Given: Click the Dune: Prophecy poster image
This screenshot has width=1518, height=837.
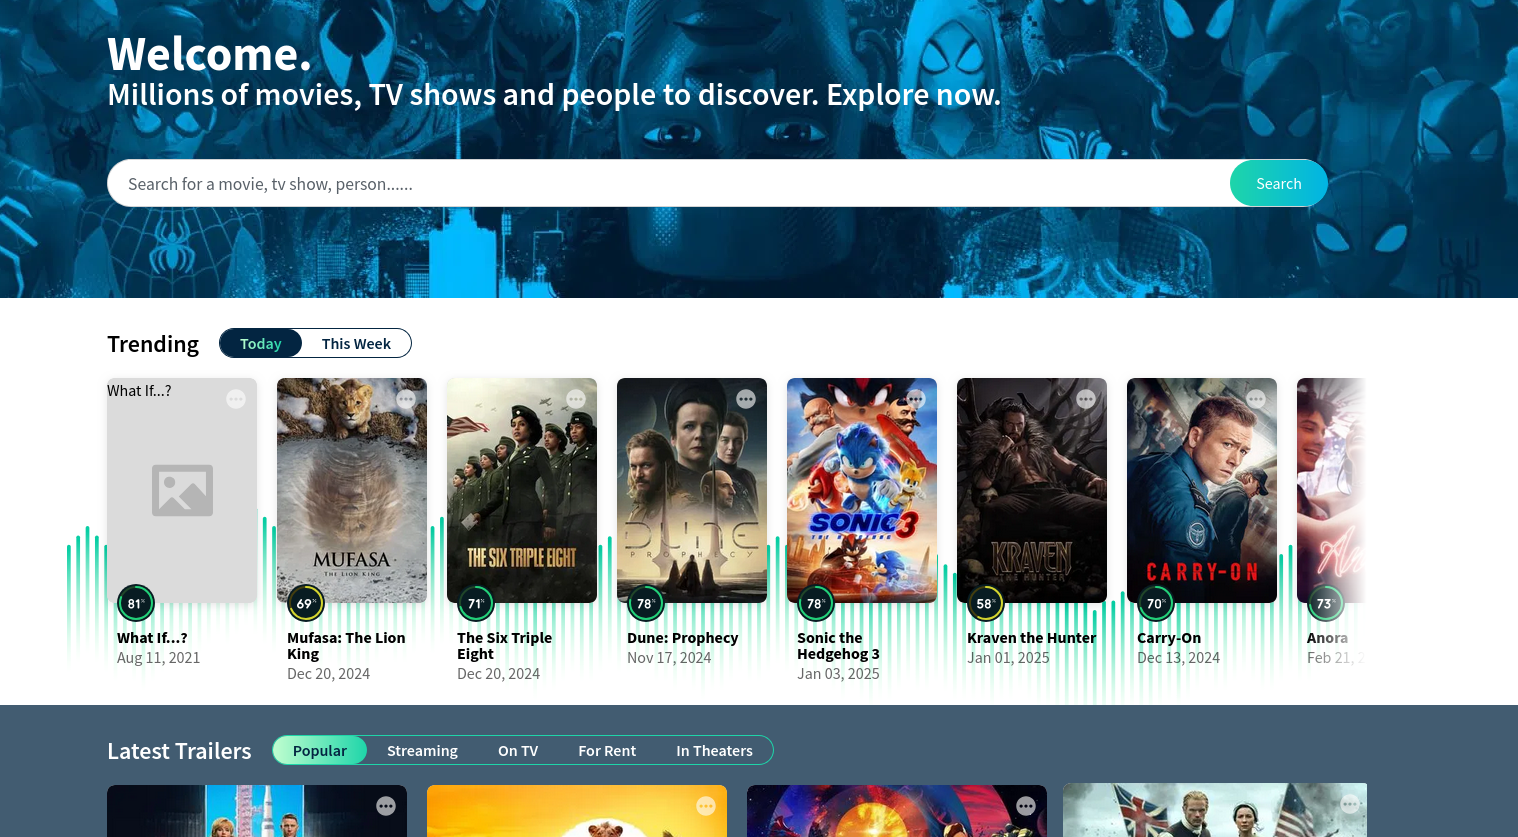Looking at the screenshot, I should [692, 490].
